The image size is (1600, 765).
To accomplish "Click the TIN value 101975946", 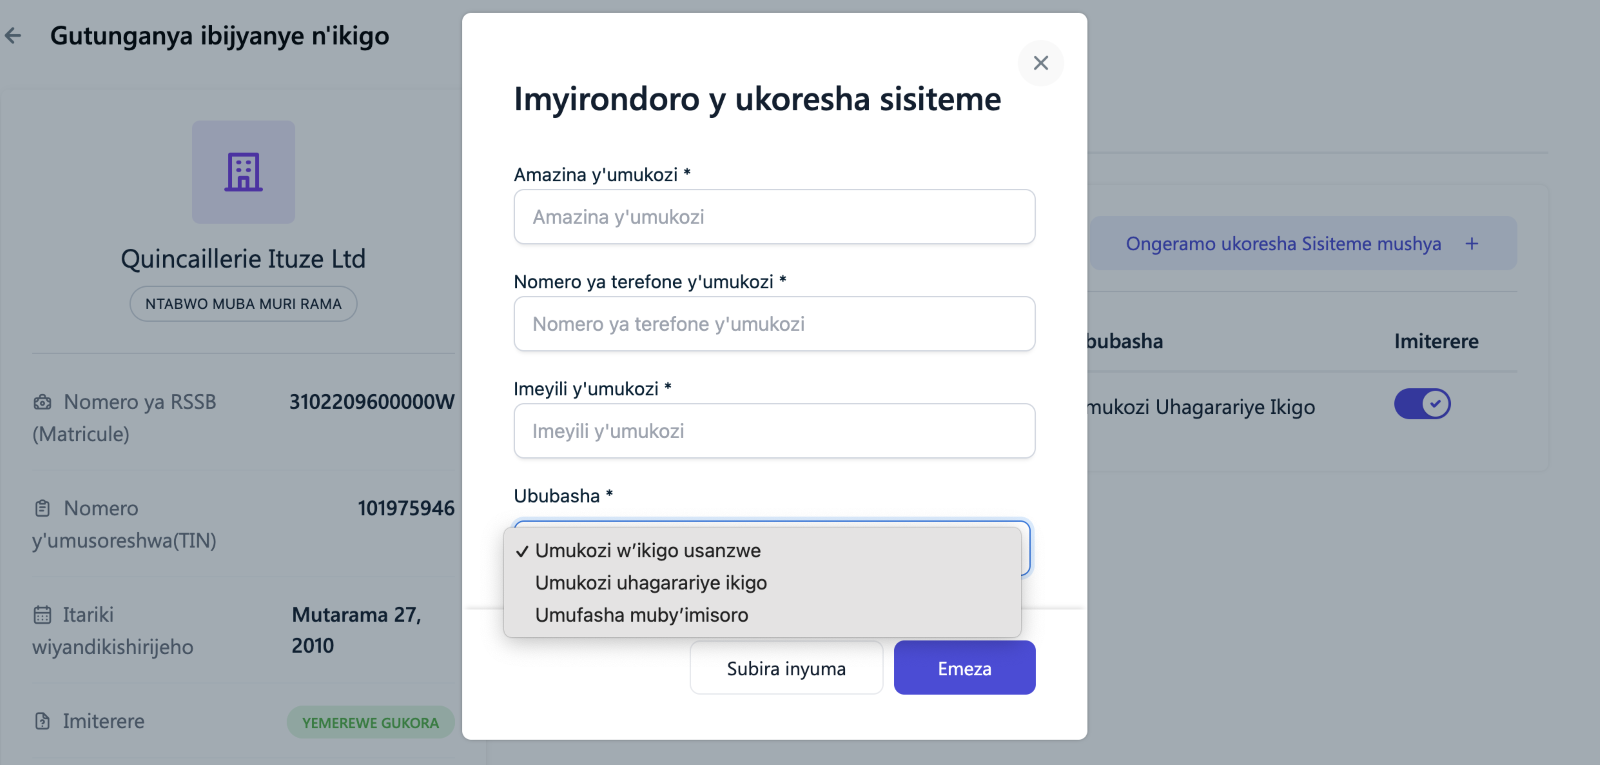I will 406,508.
